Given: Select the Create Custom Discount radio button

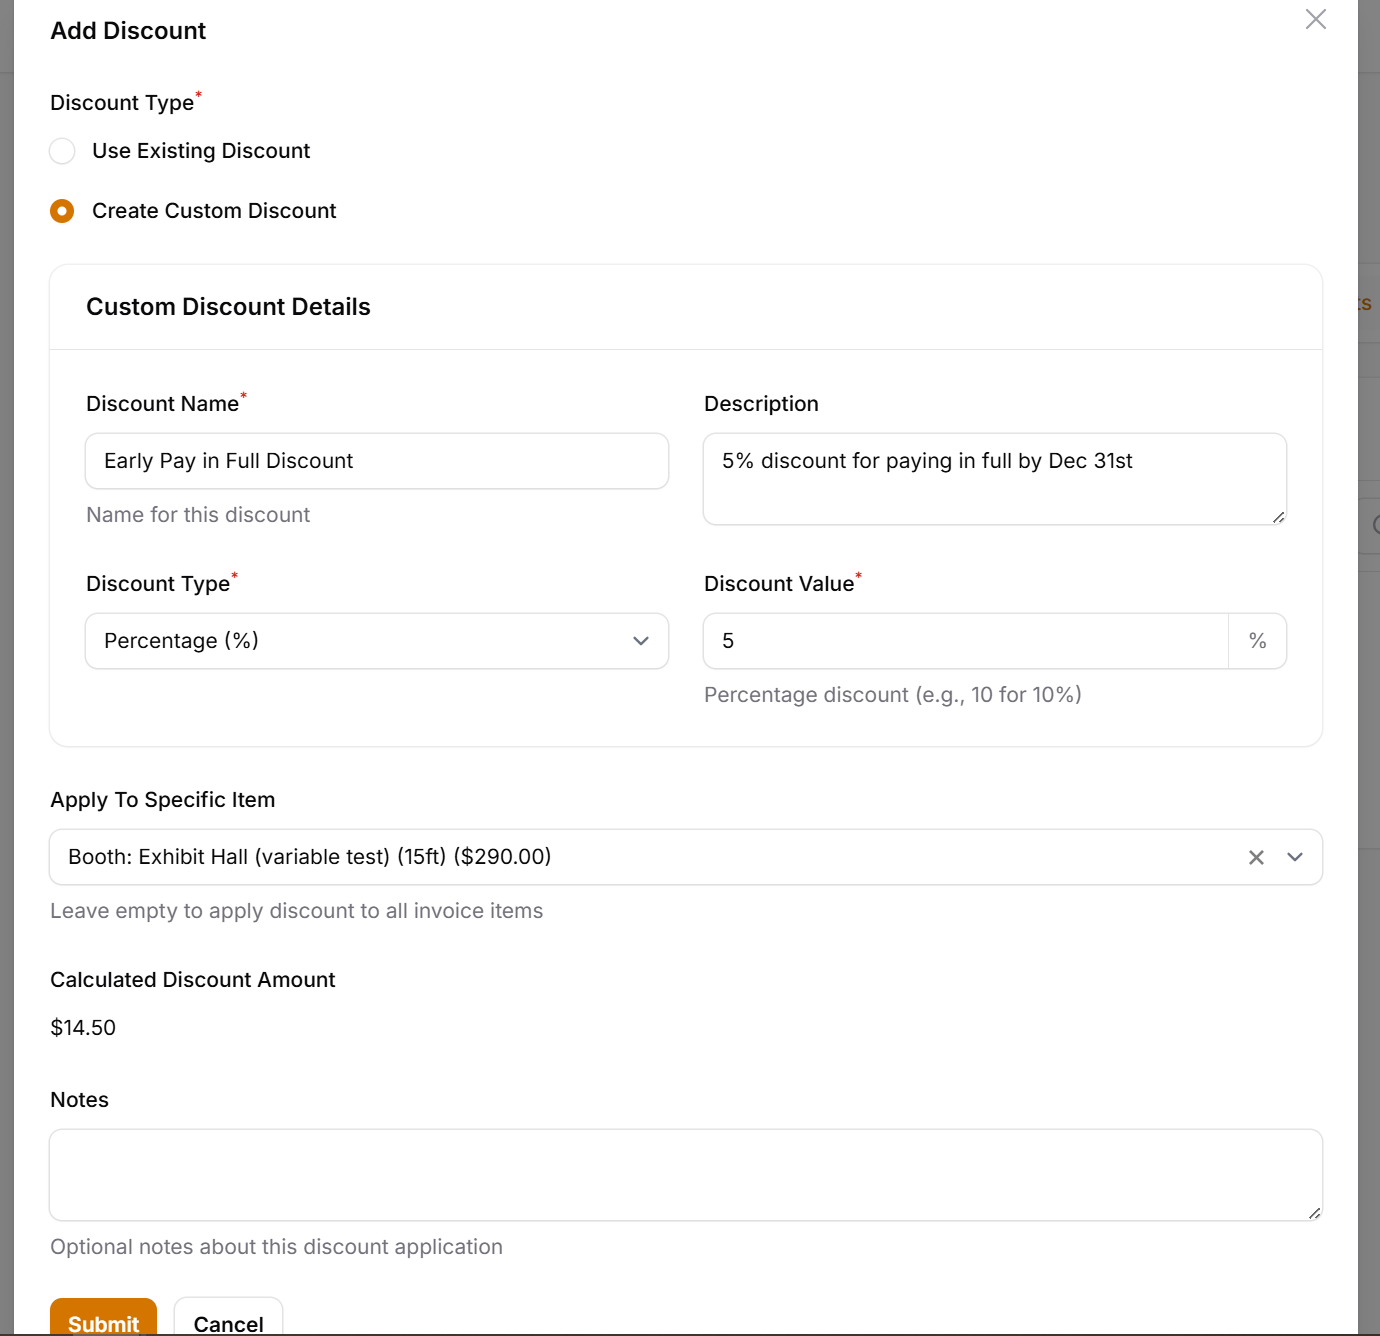Looking at the screenshot, I should coord(62,211).
